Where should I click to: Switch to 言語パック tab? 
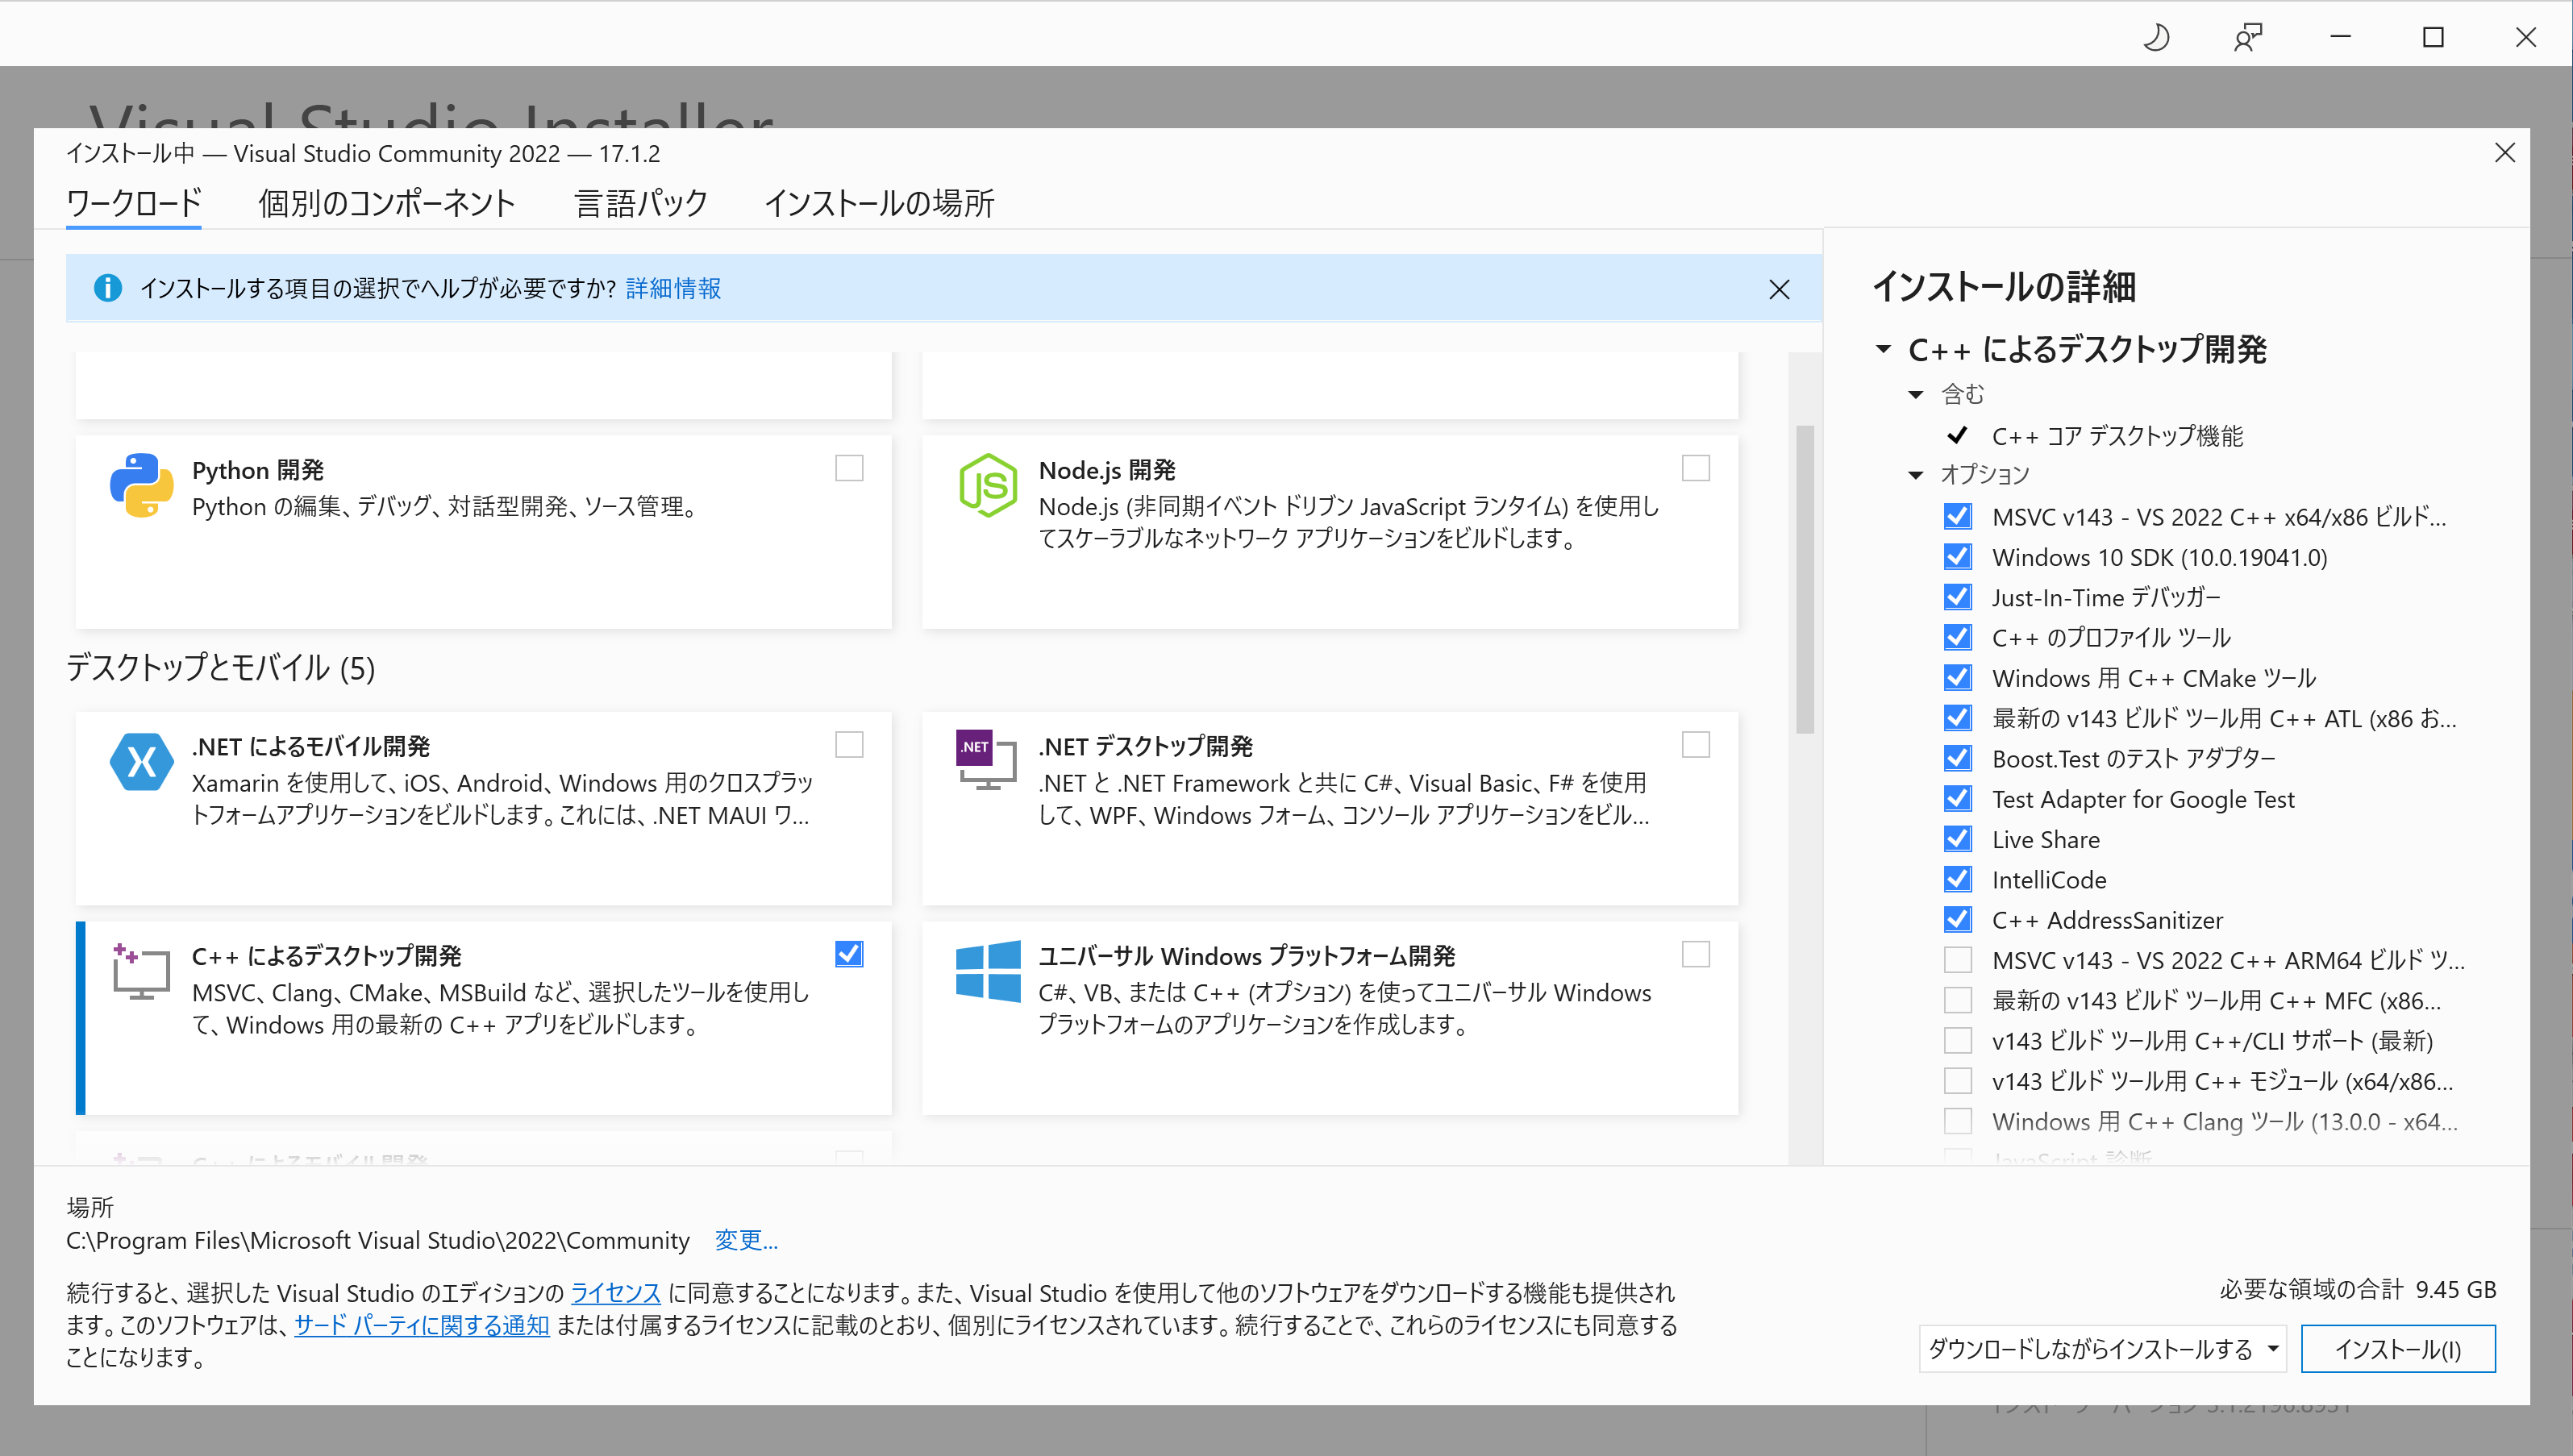[x=641, y=203]
